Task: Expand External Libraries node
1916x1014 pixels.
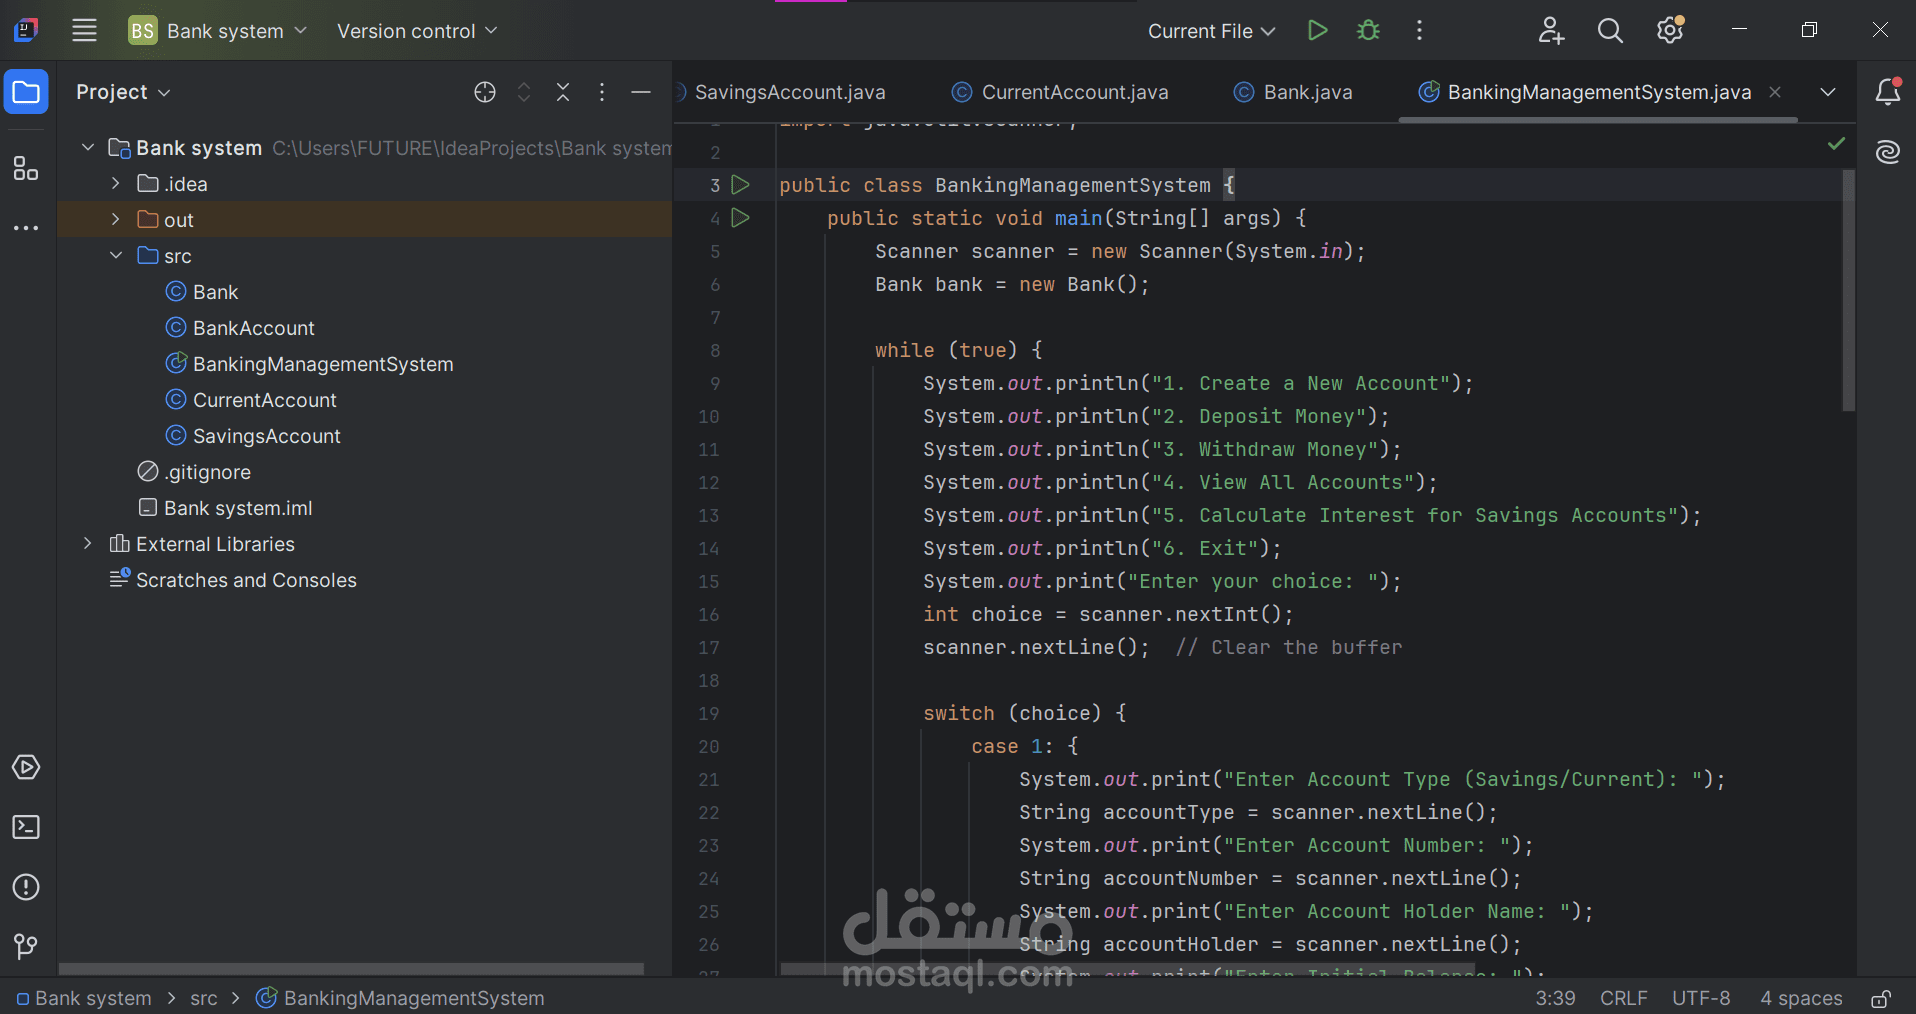Action: pos(88,544)
